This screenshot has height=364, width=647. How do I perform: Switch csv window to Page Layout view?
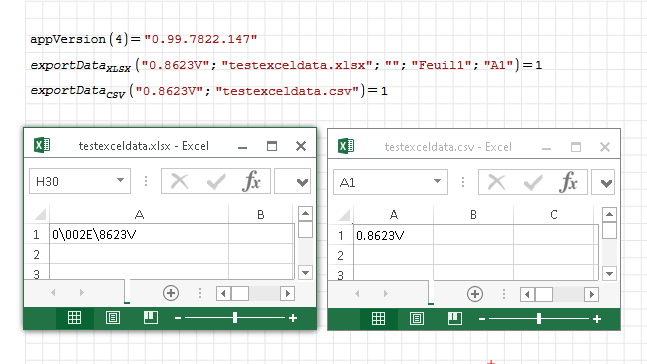pos(417,319)
